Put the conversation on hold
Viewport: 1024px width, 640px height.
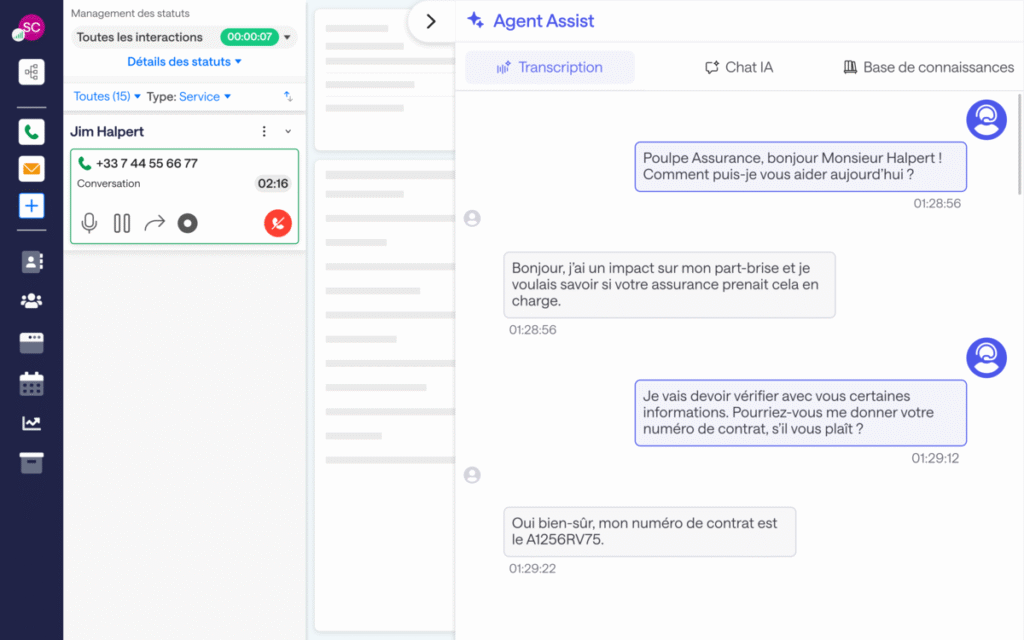[122, 223]
